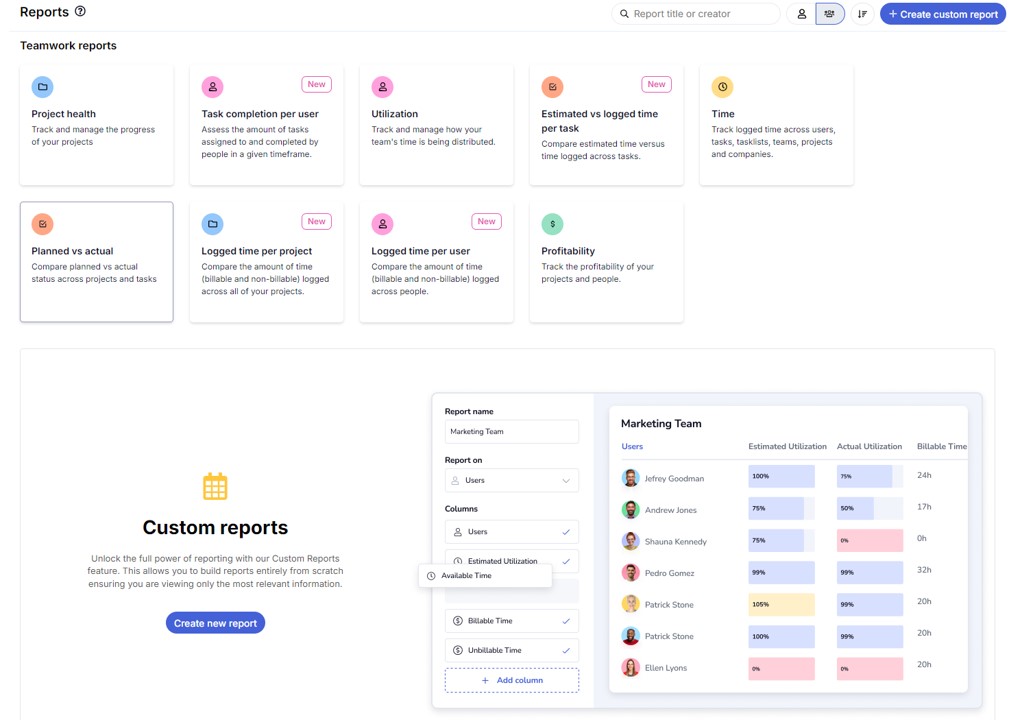Image resolution: width=1022 pixels, height=720 pixels.
Task: Toggle the Unbillable Time column checkmark
Action: (566, 650)
